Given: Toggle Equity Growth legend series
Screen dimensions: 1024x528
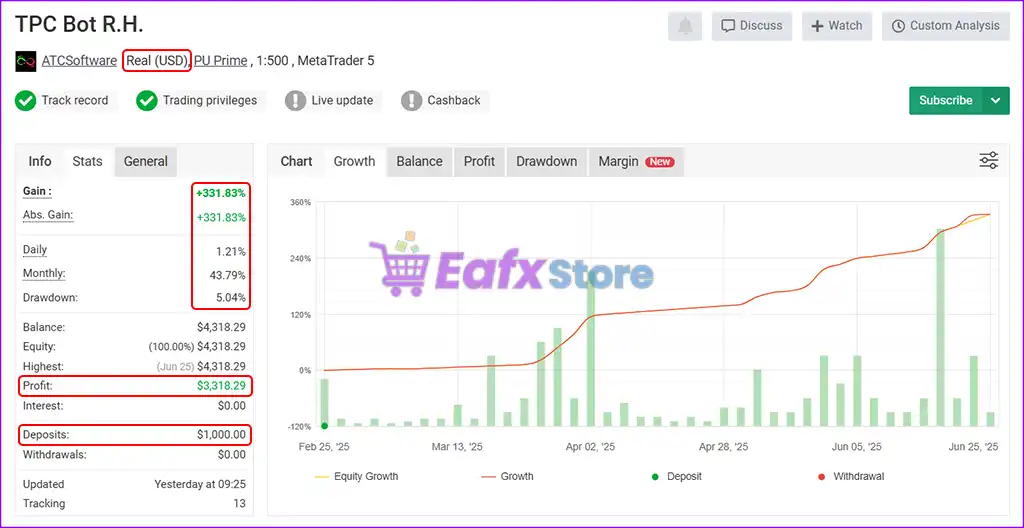Looking at the screenshot, I should 357,476.
